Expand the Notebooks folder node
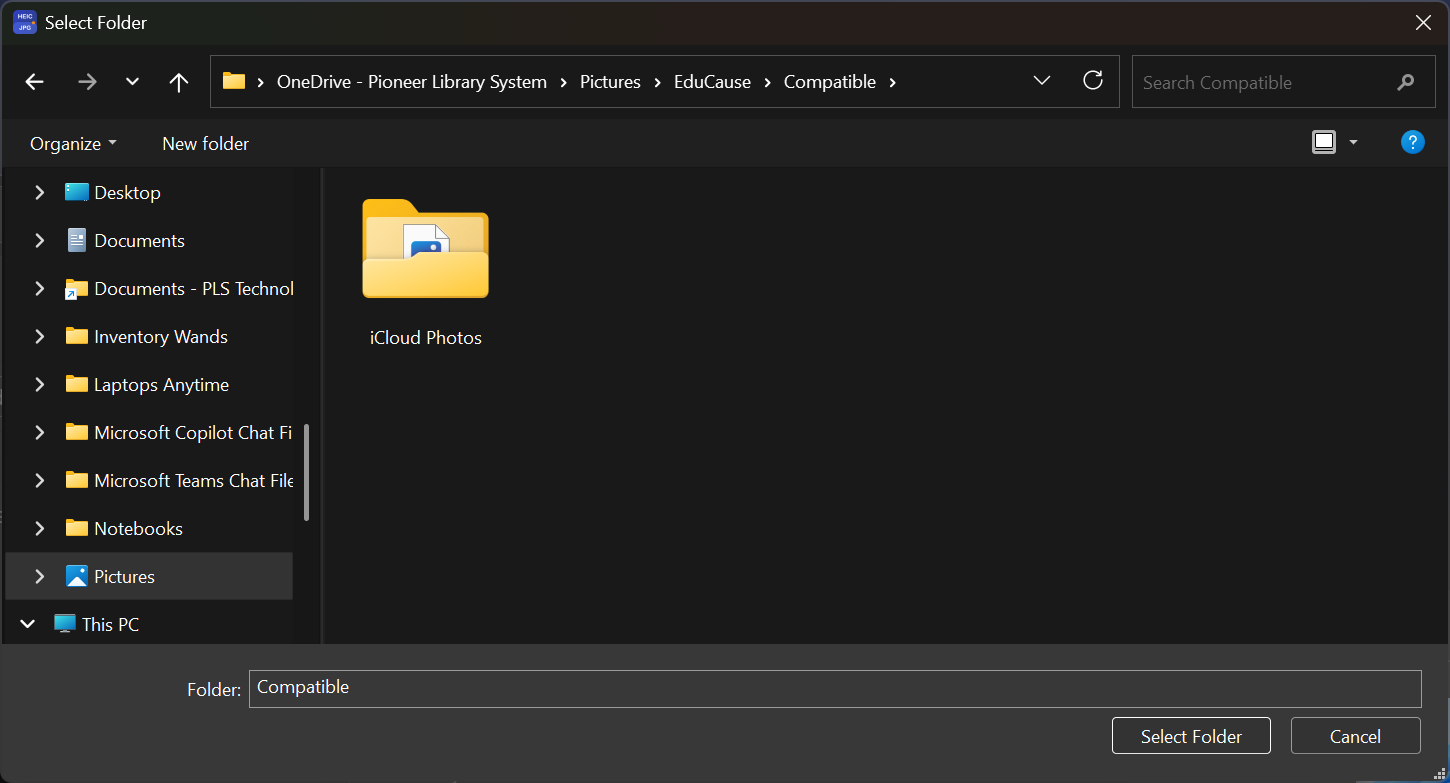This screenshot has width=1450, height=783. pyautogui.click(x=39, y=528)
